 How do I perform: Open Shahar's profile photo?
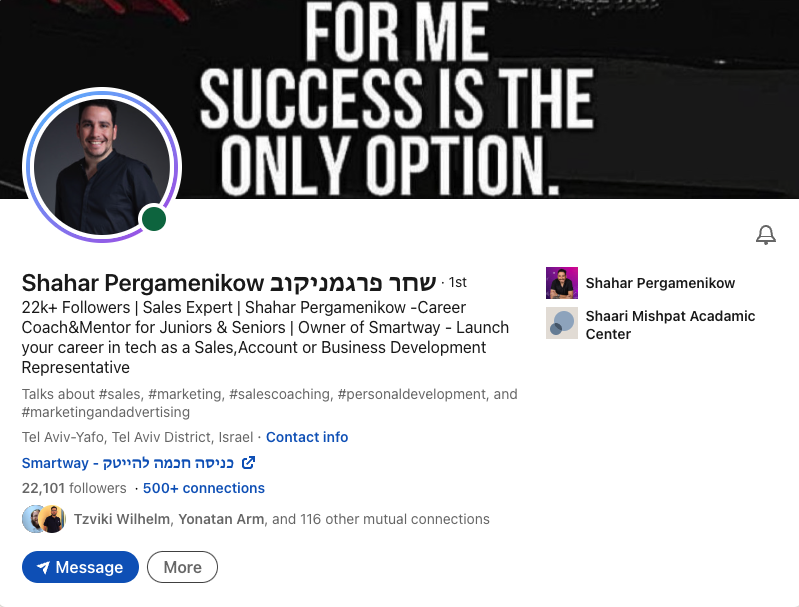click(102, 165)
